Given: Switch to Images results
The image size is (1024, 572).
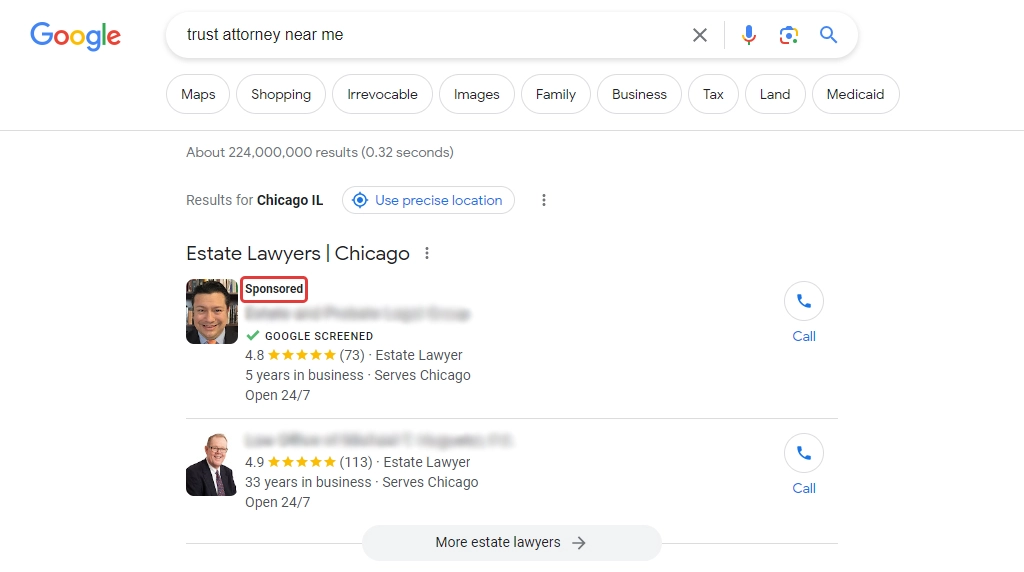Looking at the screenshot, I should click(476, 94).
